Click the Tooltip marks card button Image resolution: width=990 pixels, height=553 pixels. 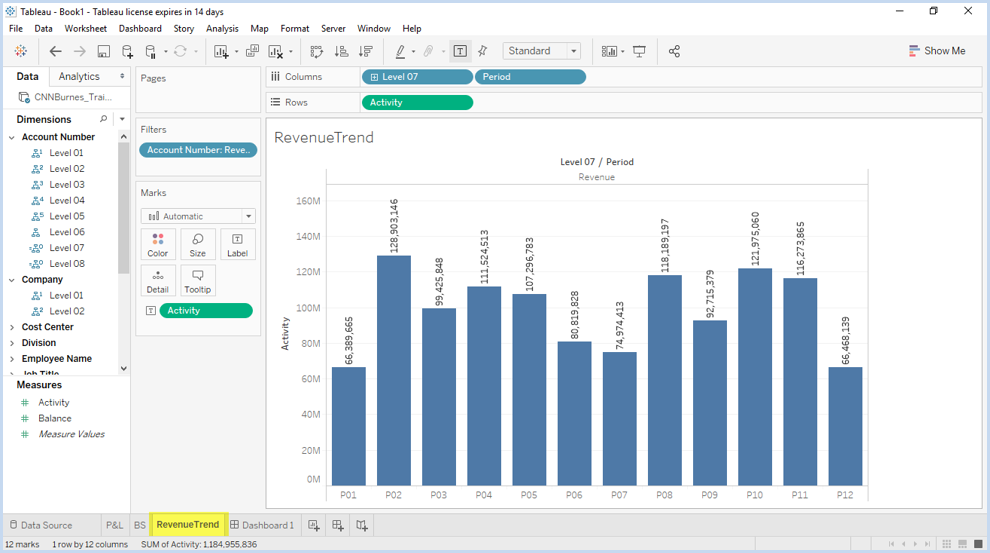(x=198, y=281)
